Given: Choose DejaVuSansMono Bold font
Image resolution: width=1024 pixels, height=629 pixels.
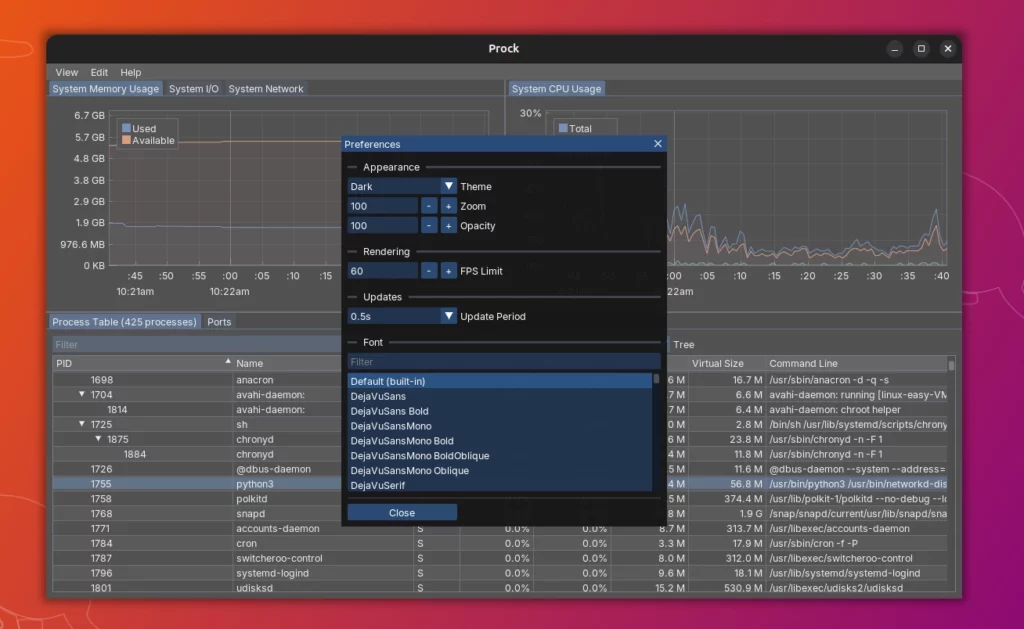Looking at the screenshot, I should 500,441.
